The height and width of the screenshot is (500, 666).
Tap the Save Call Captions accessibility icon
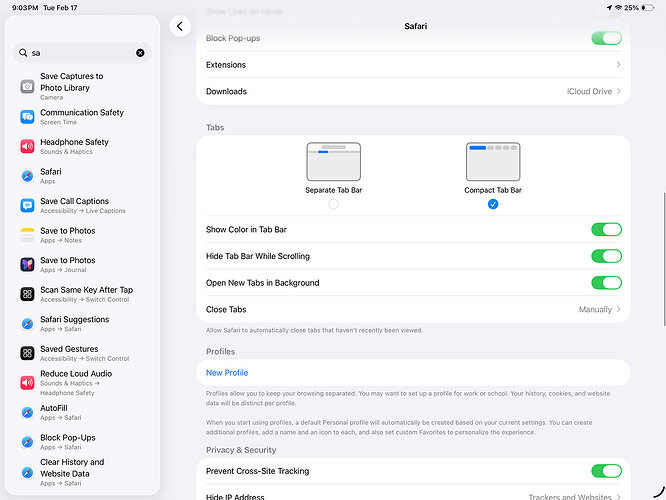point(27,206)
